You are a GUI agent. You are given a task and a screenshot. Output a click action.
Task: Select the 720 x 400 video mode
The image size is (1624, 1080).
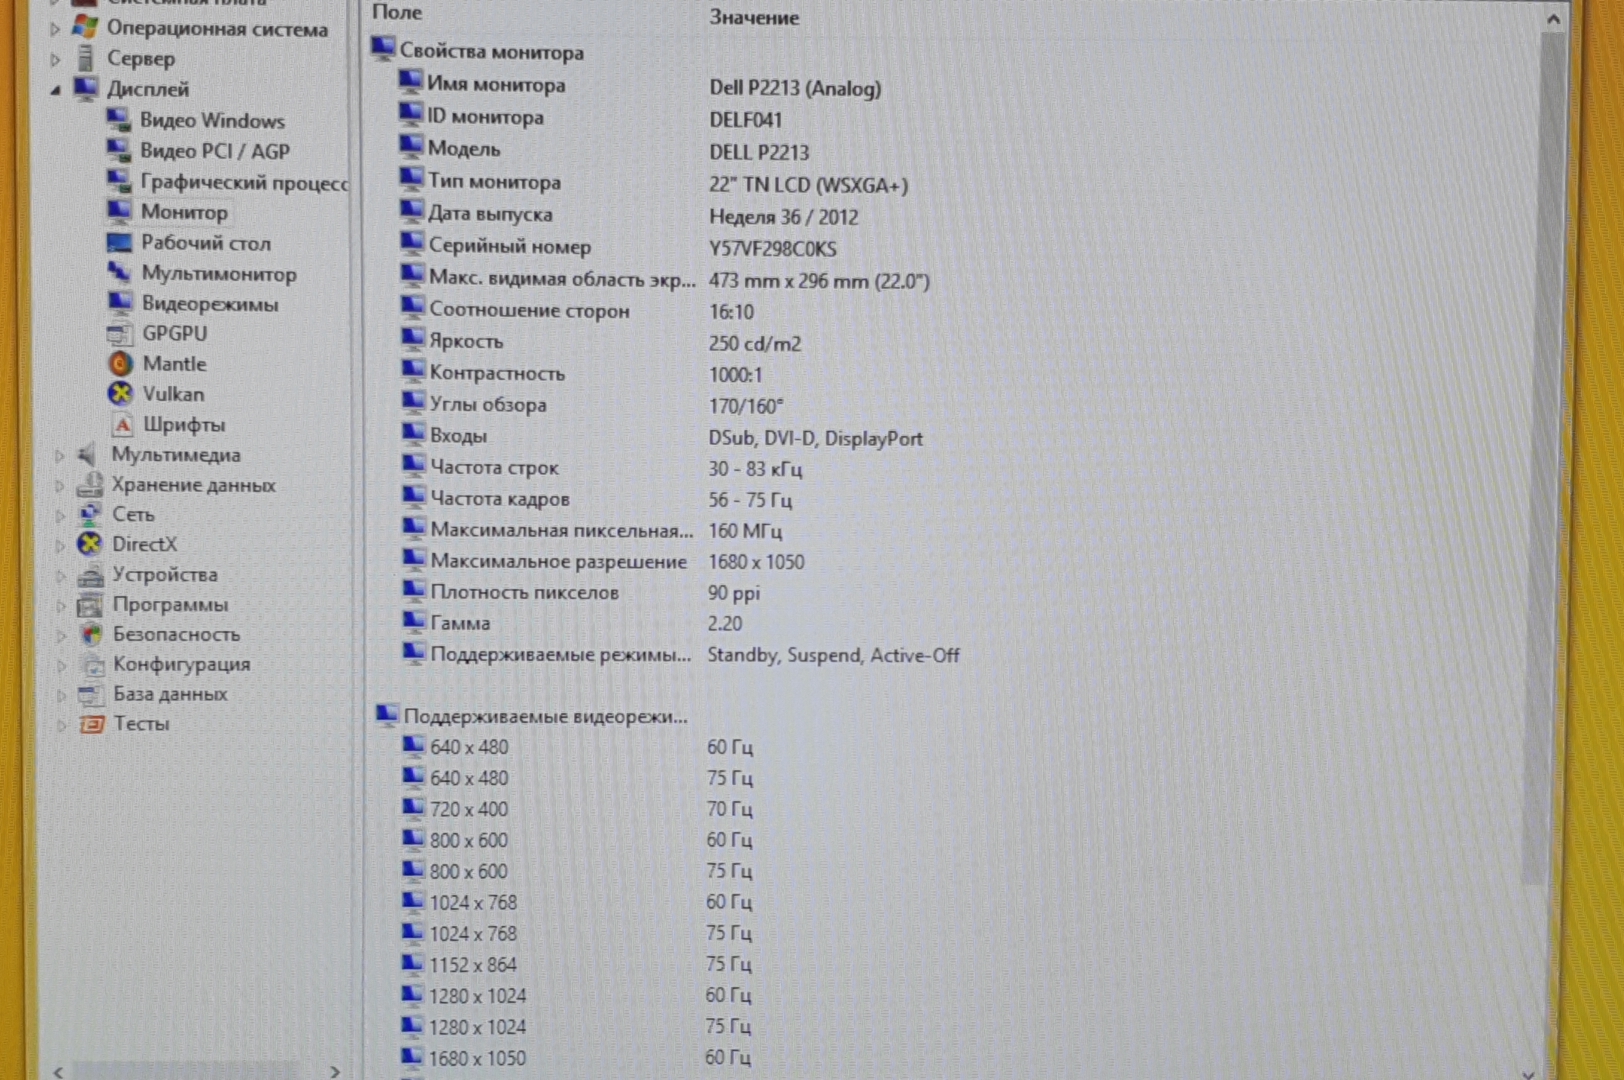click(579, 809)
